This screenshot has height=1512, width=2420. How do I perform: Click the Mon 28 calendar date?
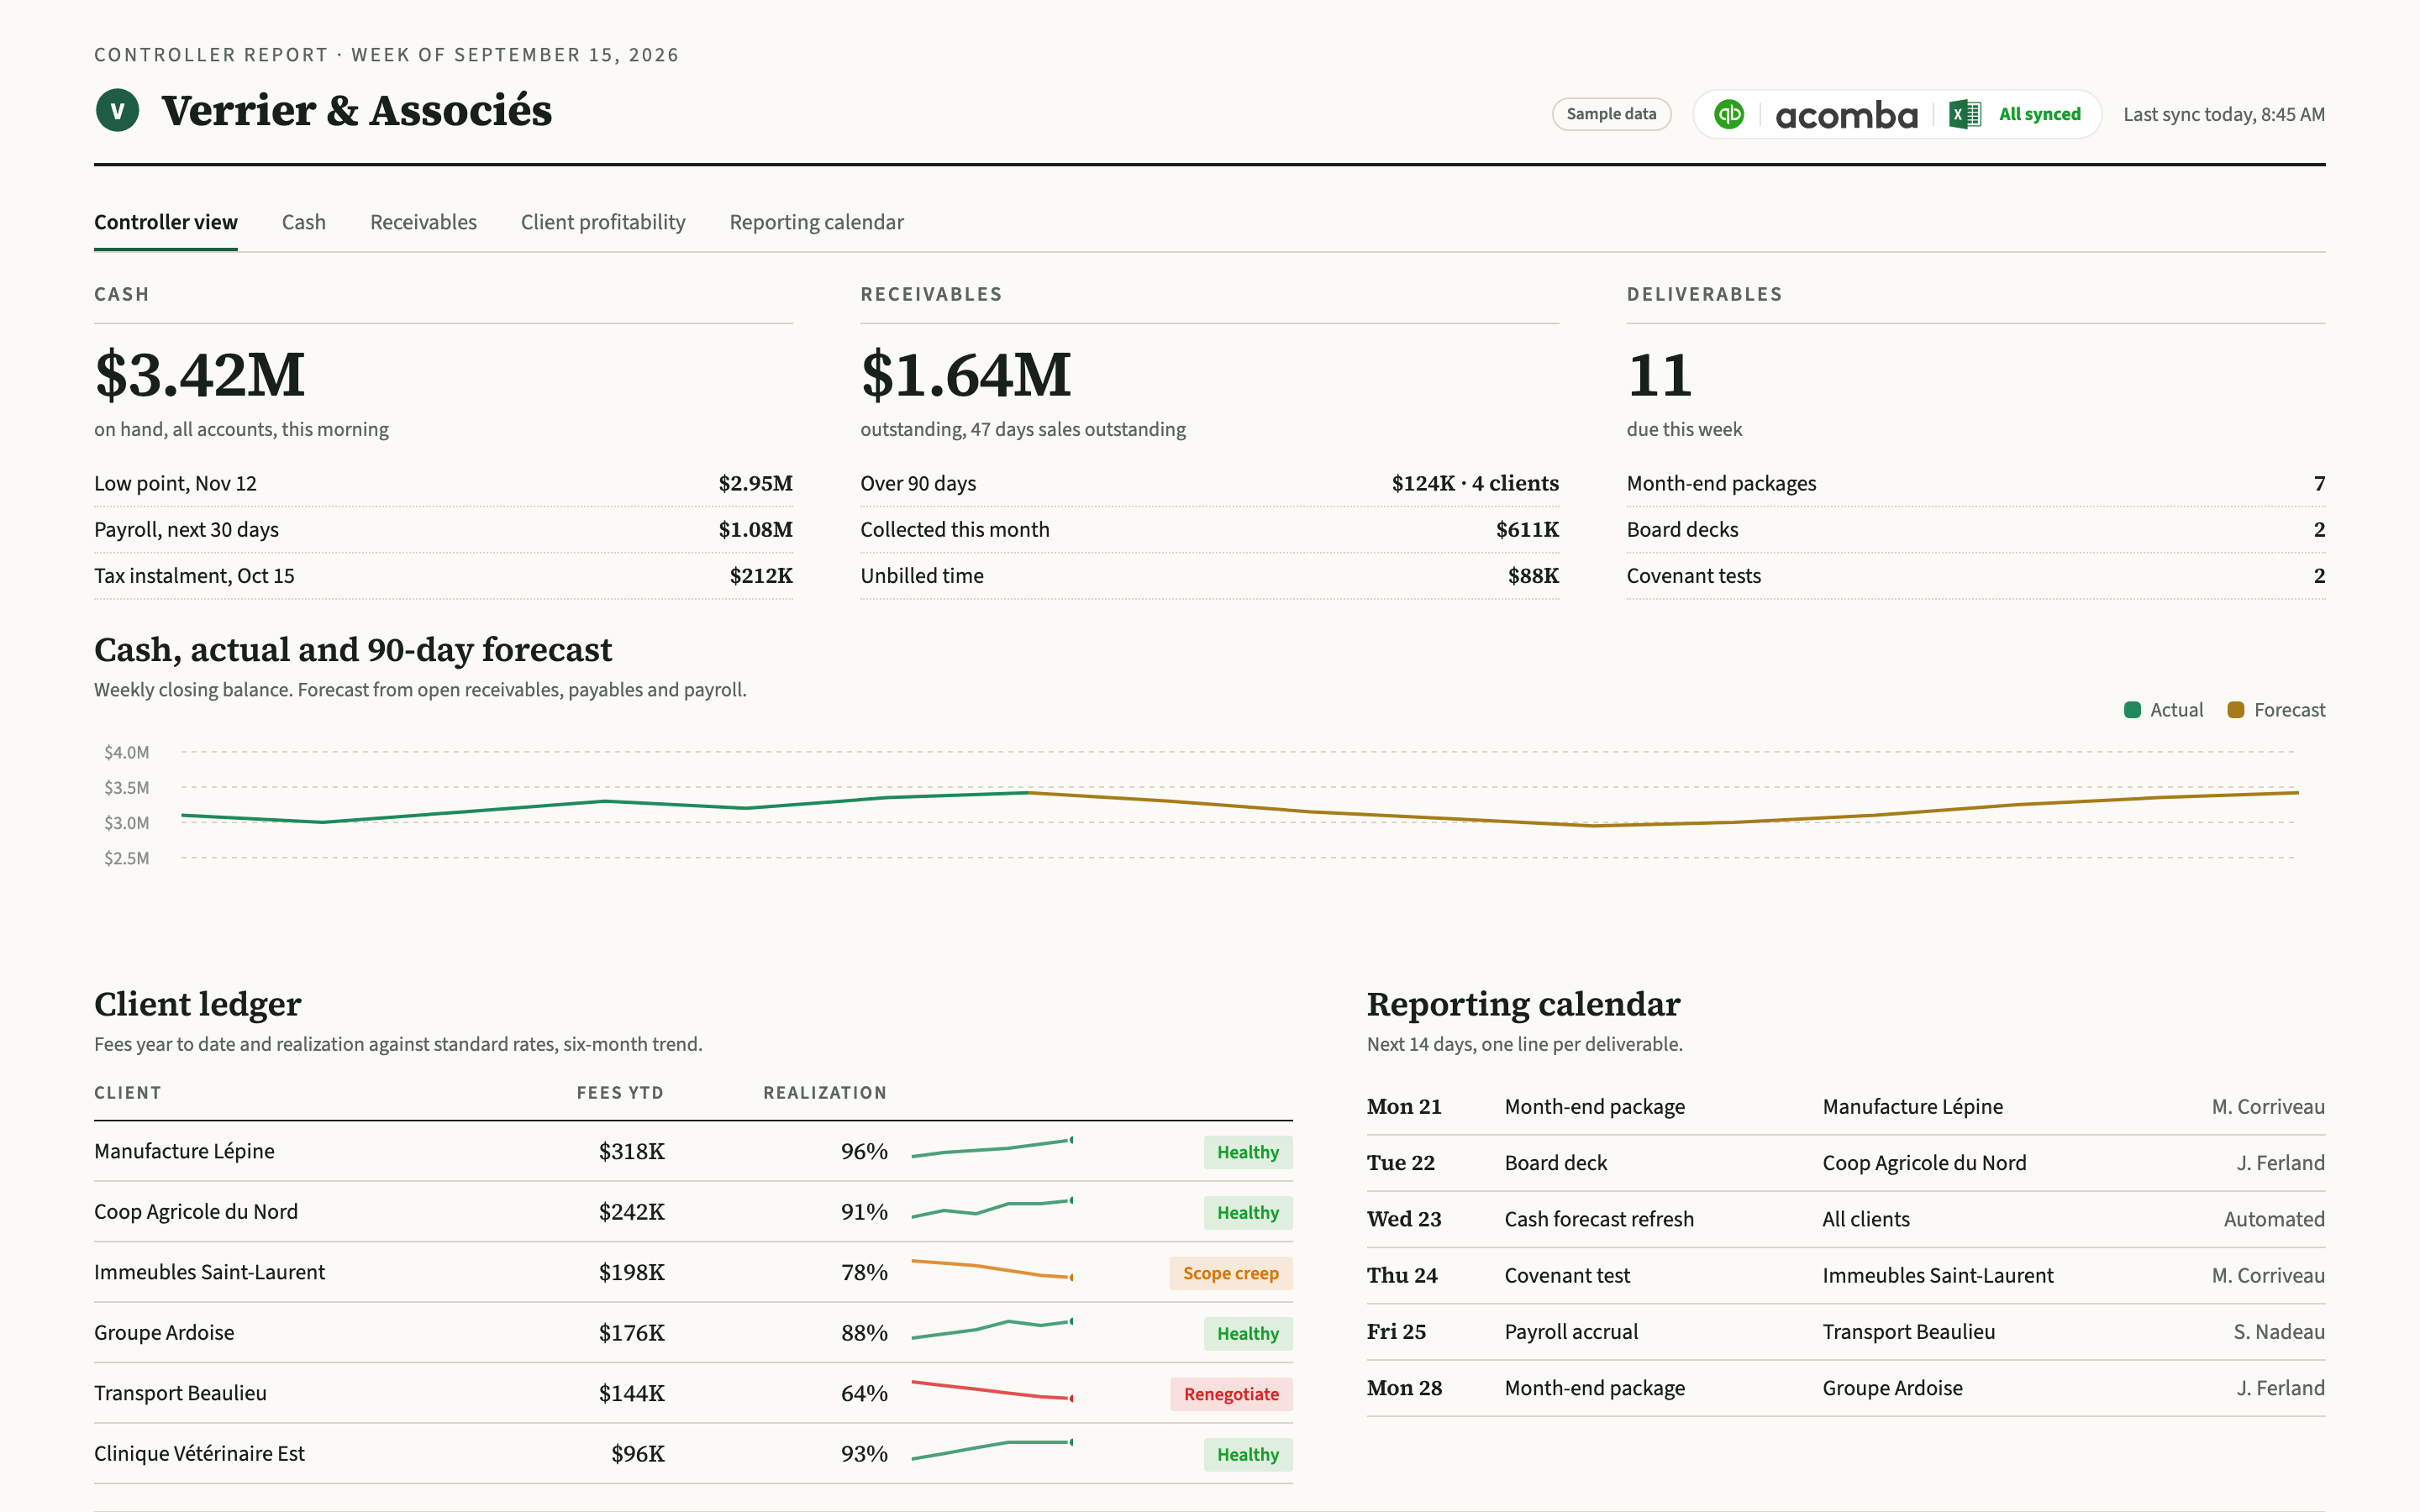pos(1404,1388)
